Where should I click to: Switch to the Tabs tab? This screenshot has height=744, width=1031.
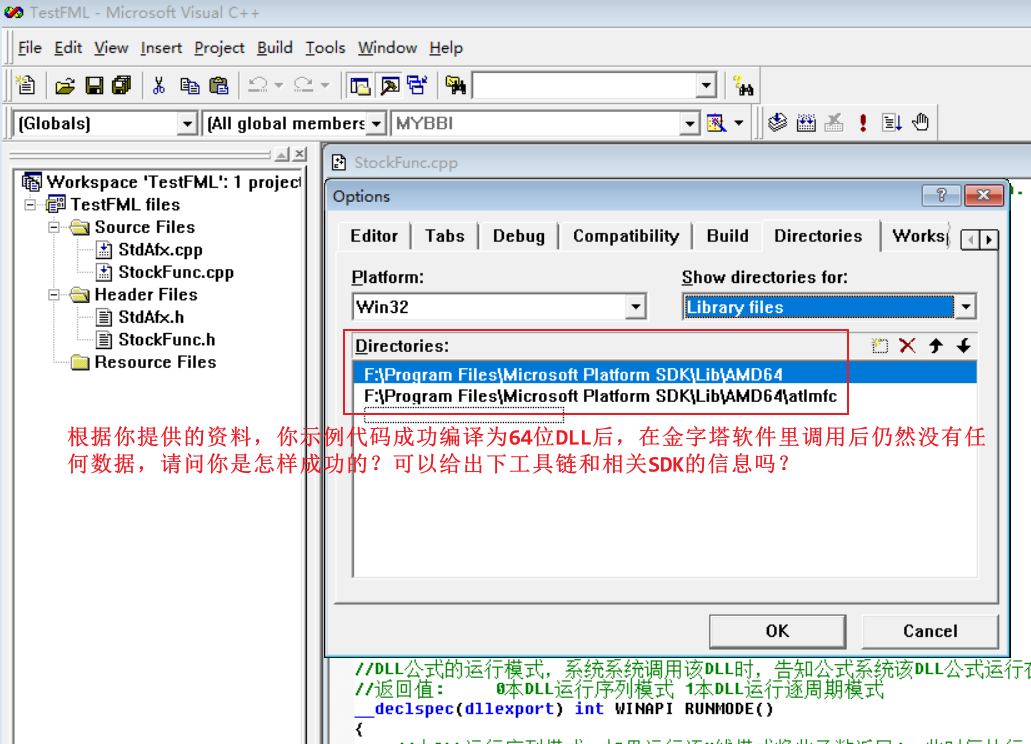[x=444, y=236]
